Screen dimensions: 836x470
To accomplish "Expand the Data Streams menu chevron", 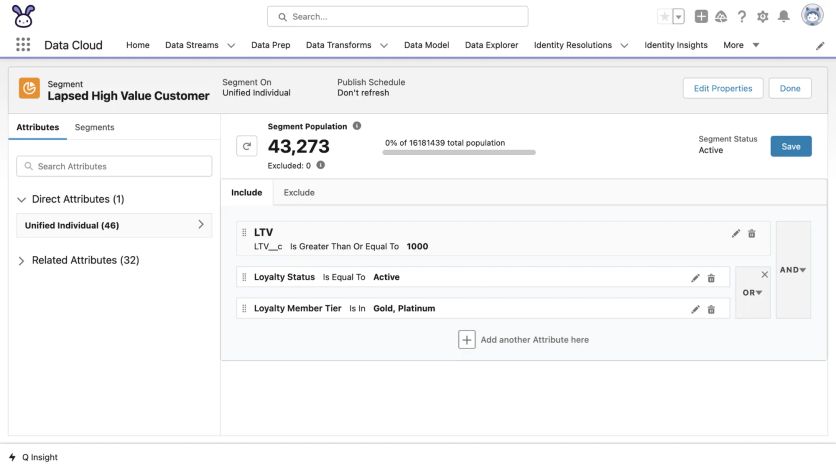I will point(231,45).
